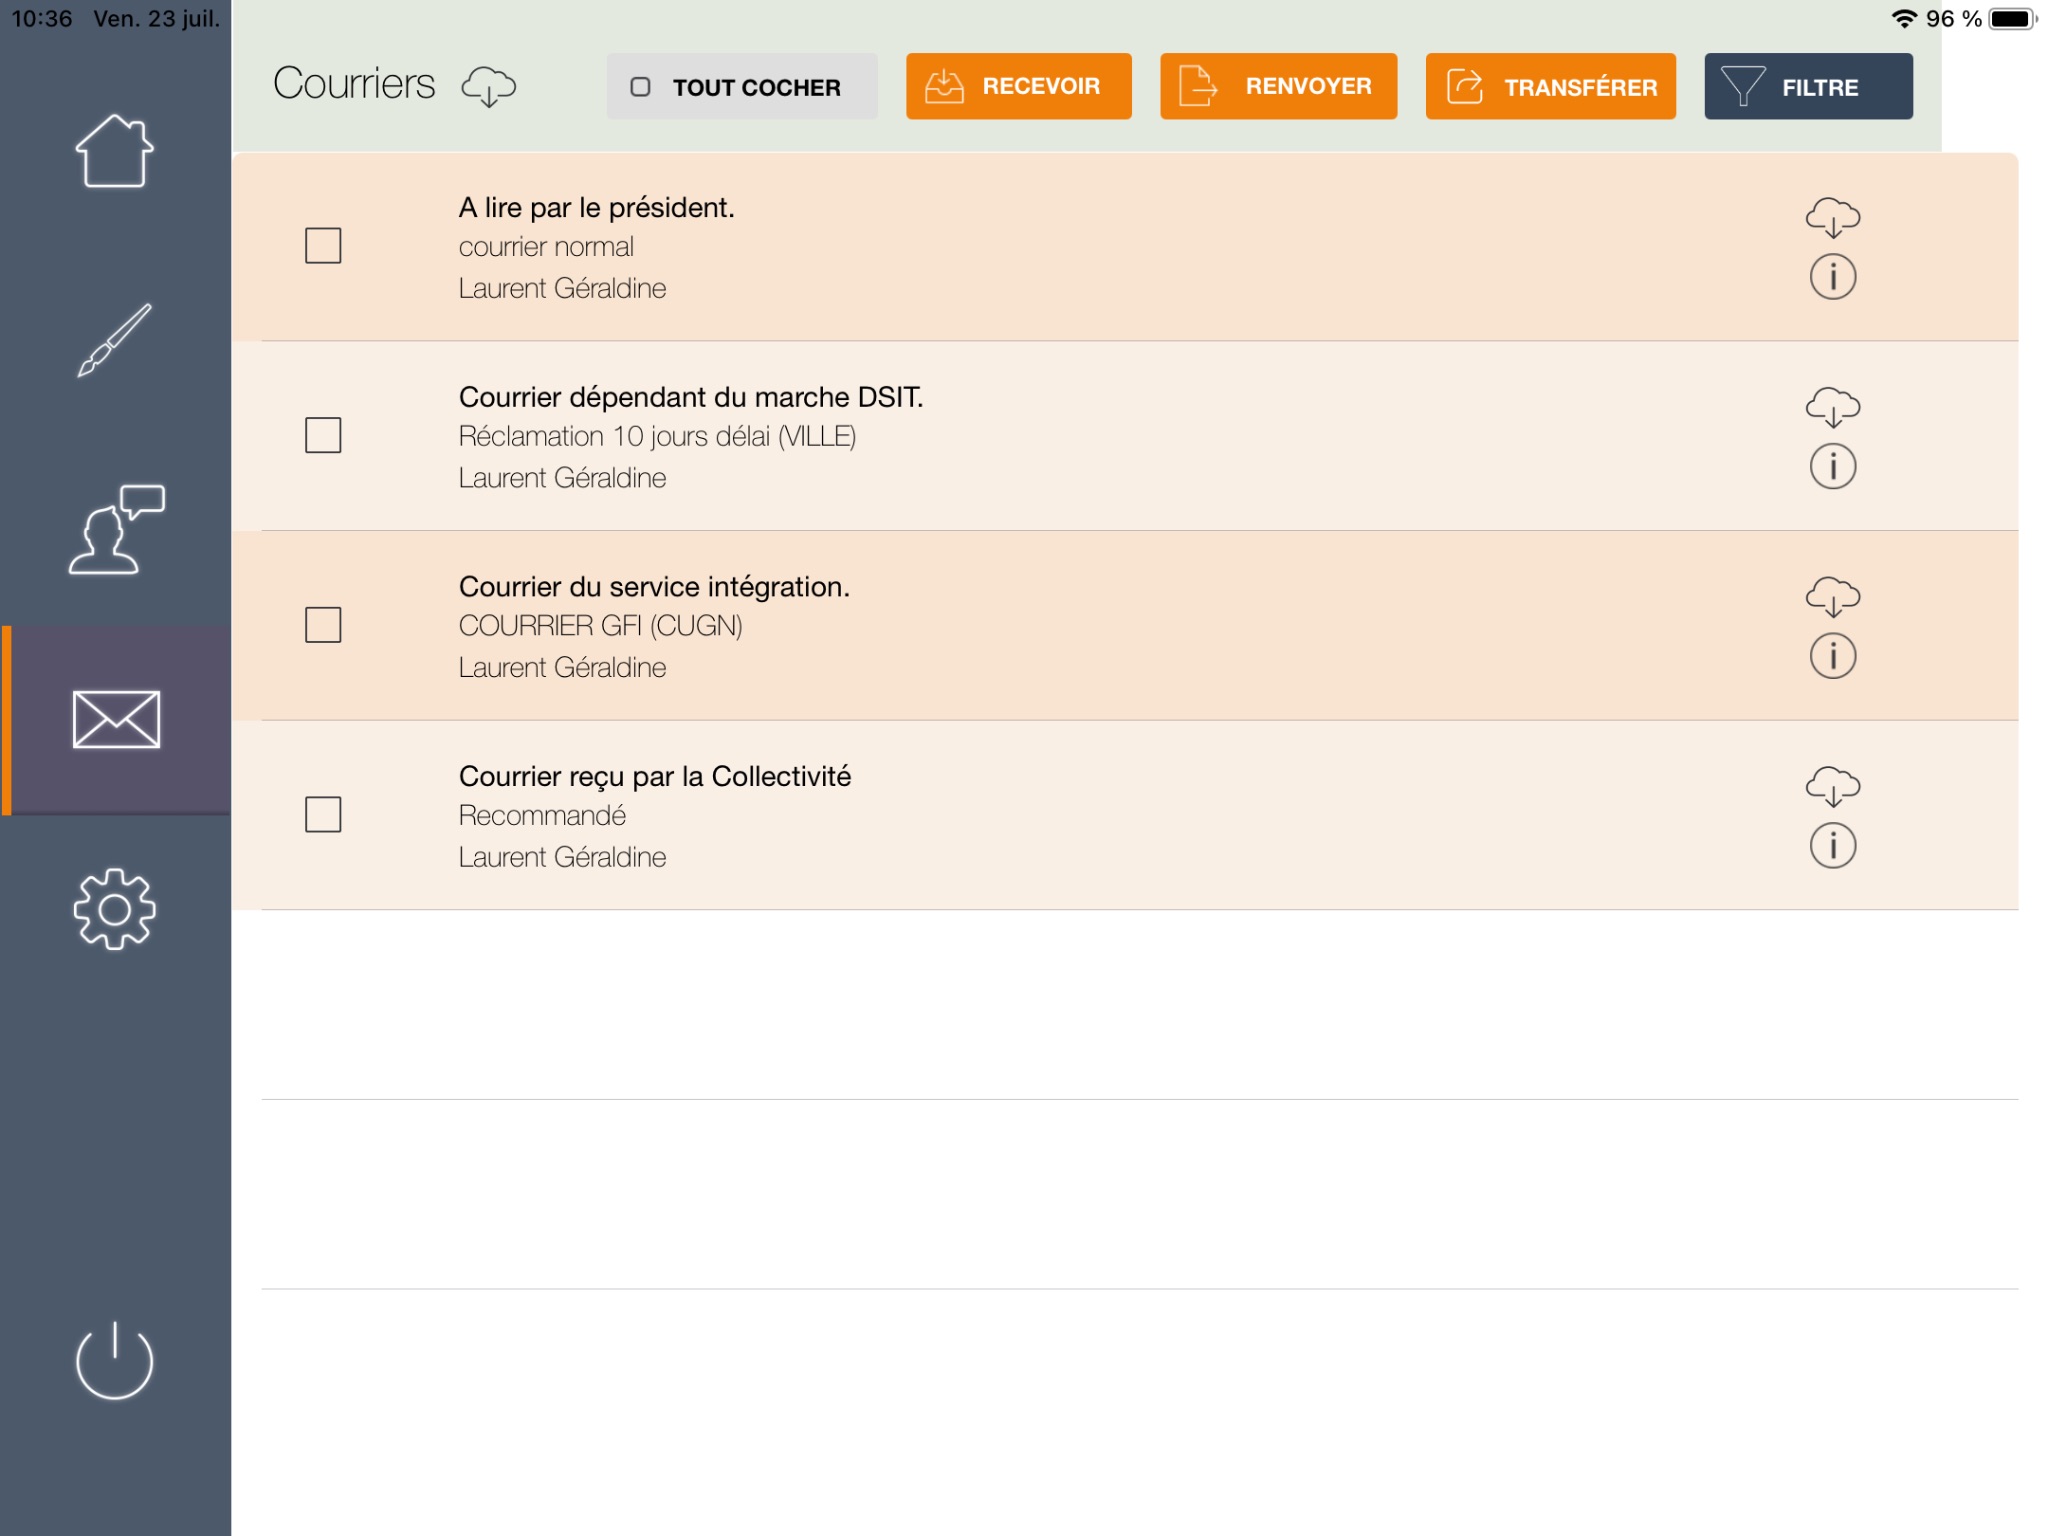Open 'A lire par le président.' title
Image resolution: width=2048 pixels, height=1536 pixels.
pyautogui.click(x=596, y=208)
